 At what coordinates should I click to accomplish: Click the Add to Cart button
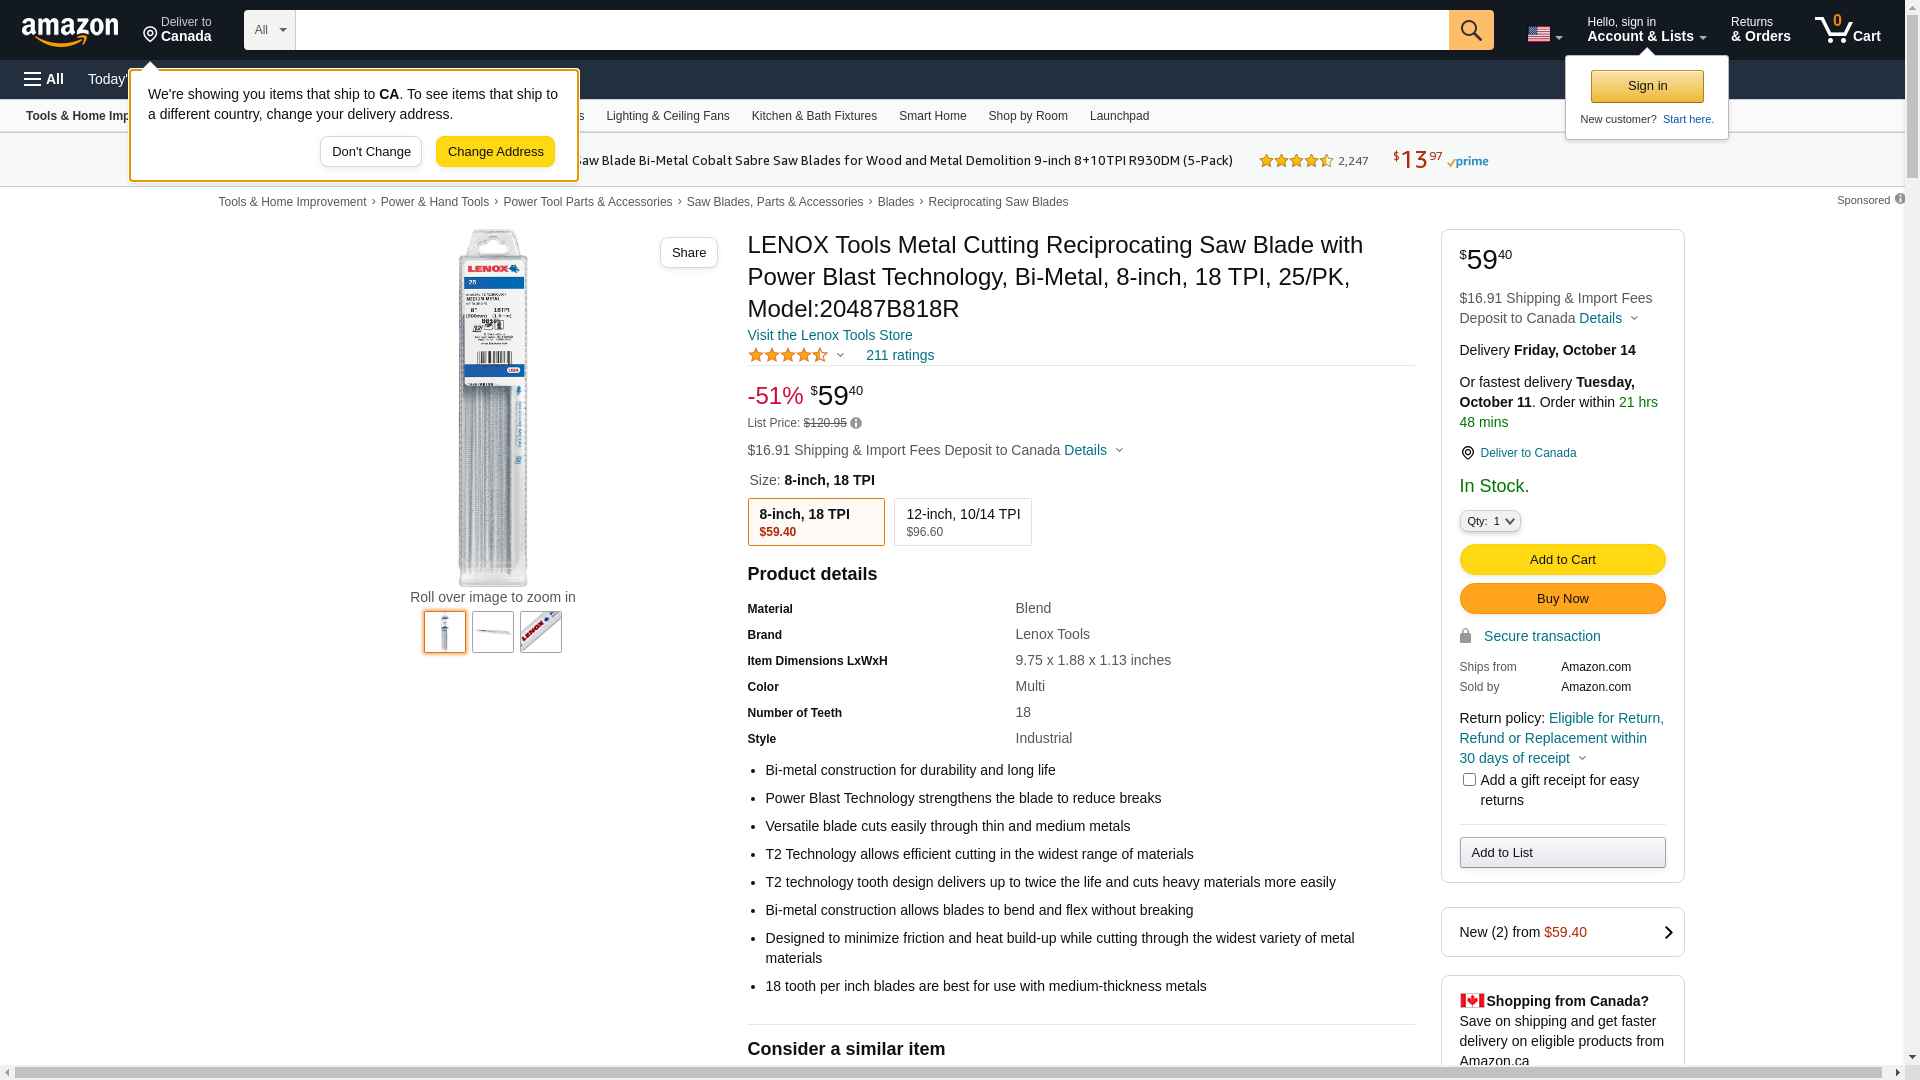coord(1562,559)
